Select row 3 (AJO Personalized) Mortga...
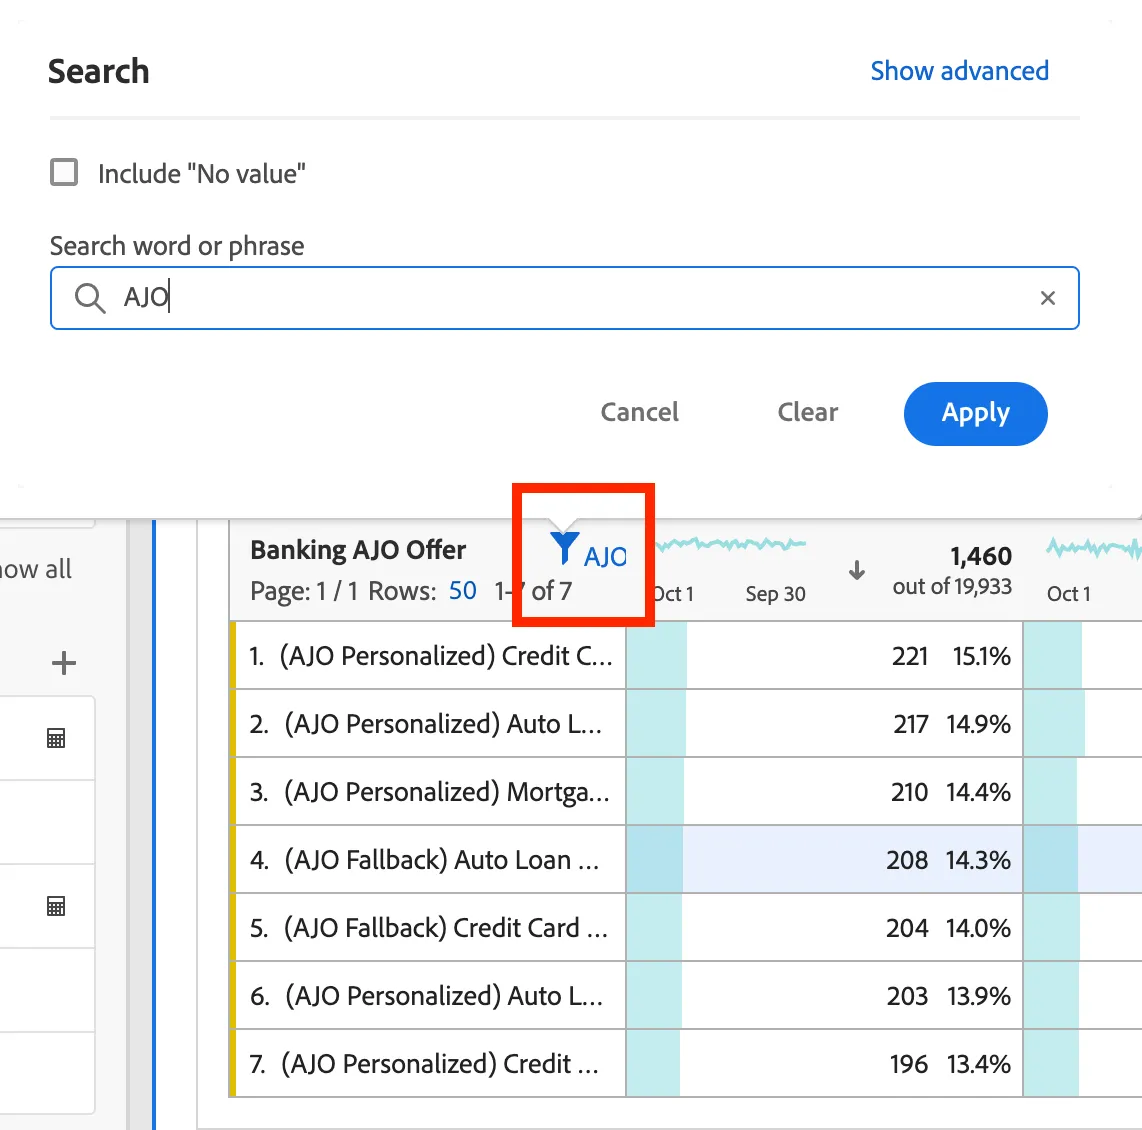The image size is (1142, 1130). [x=430, y=791]
